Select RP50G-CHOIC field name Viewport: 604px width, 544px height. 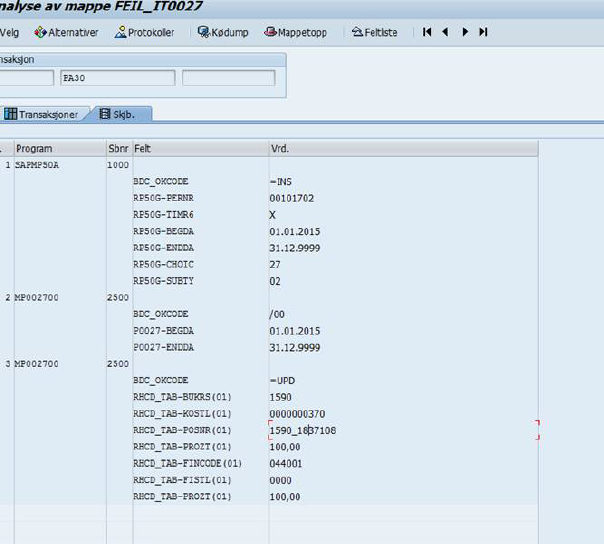point(163,264)
